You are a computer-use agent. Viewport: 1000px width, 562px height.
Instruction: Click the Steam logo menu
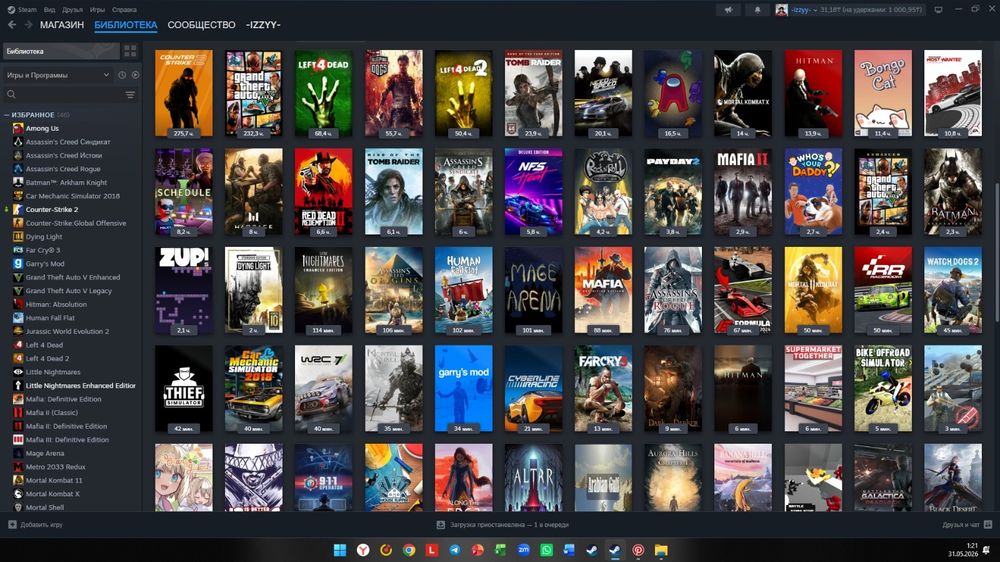[x=22, y=10]
